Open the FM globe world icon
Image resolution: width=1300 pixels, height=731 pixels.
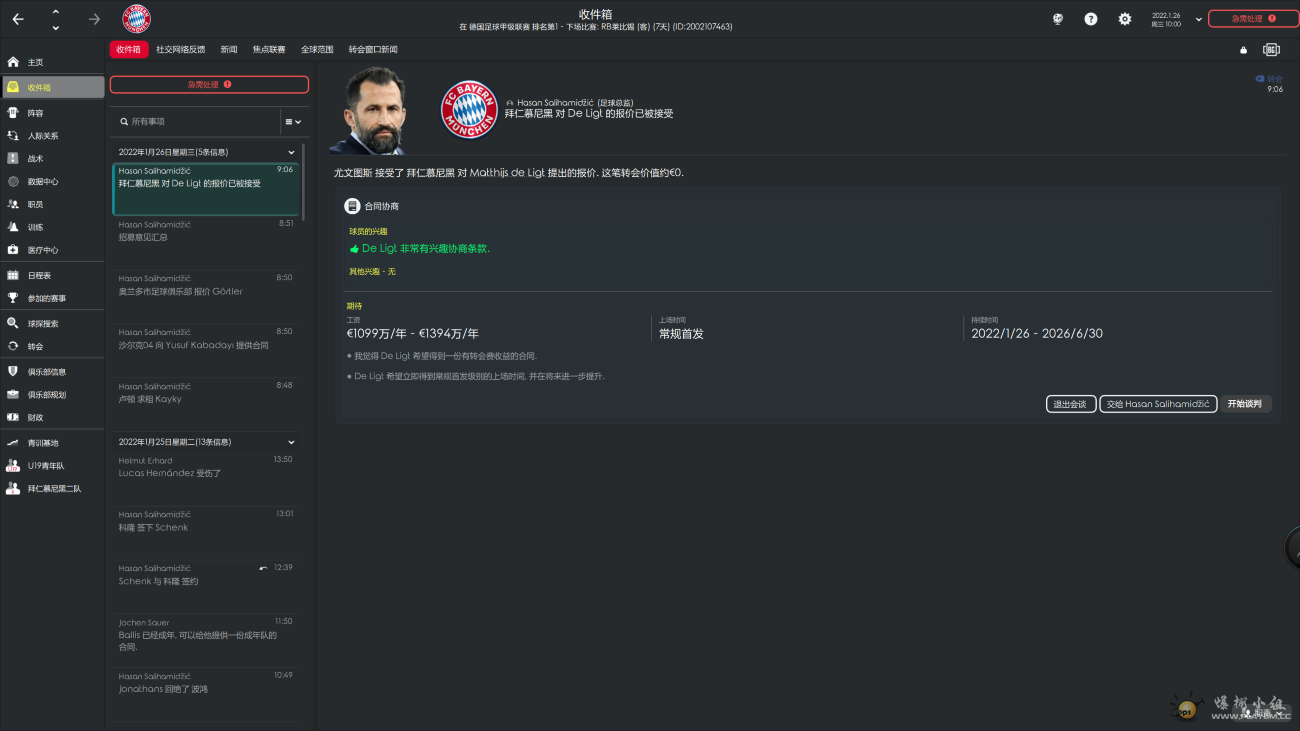click(1057, 19)
